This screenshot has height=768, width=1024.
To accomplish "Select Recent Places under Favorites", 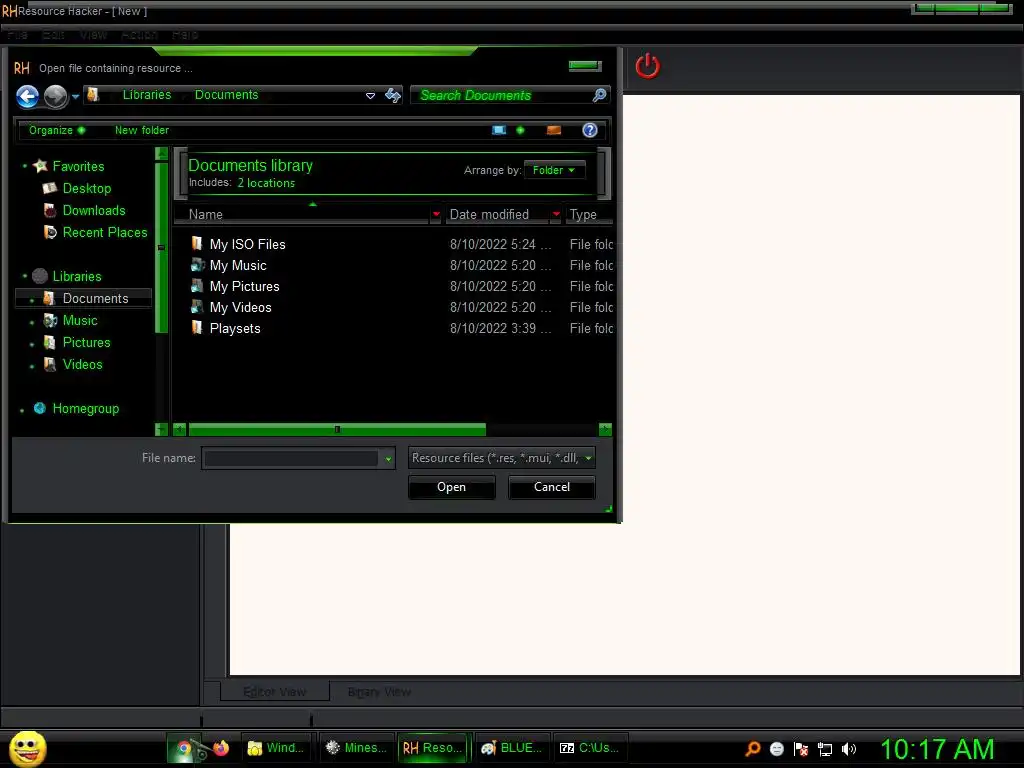I will pos(105,232).
